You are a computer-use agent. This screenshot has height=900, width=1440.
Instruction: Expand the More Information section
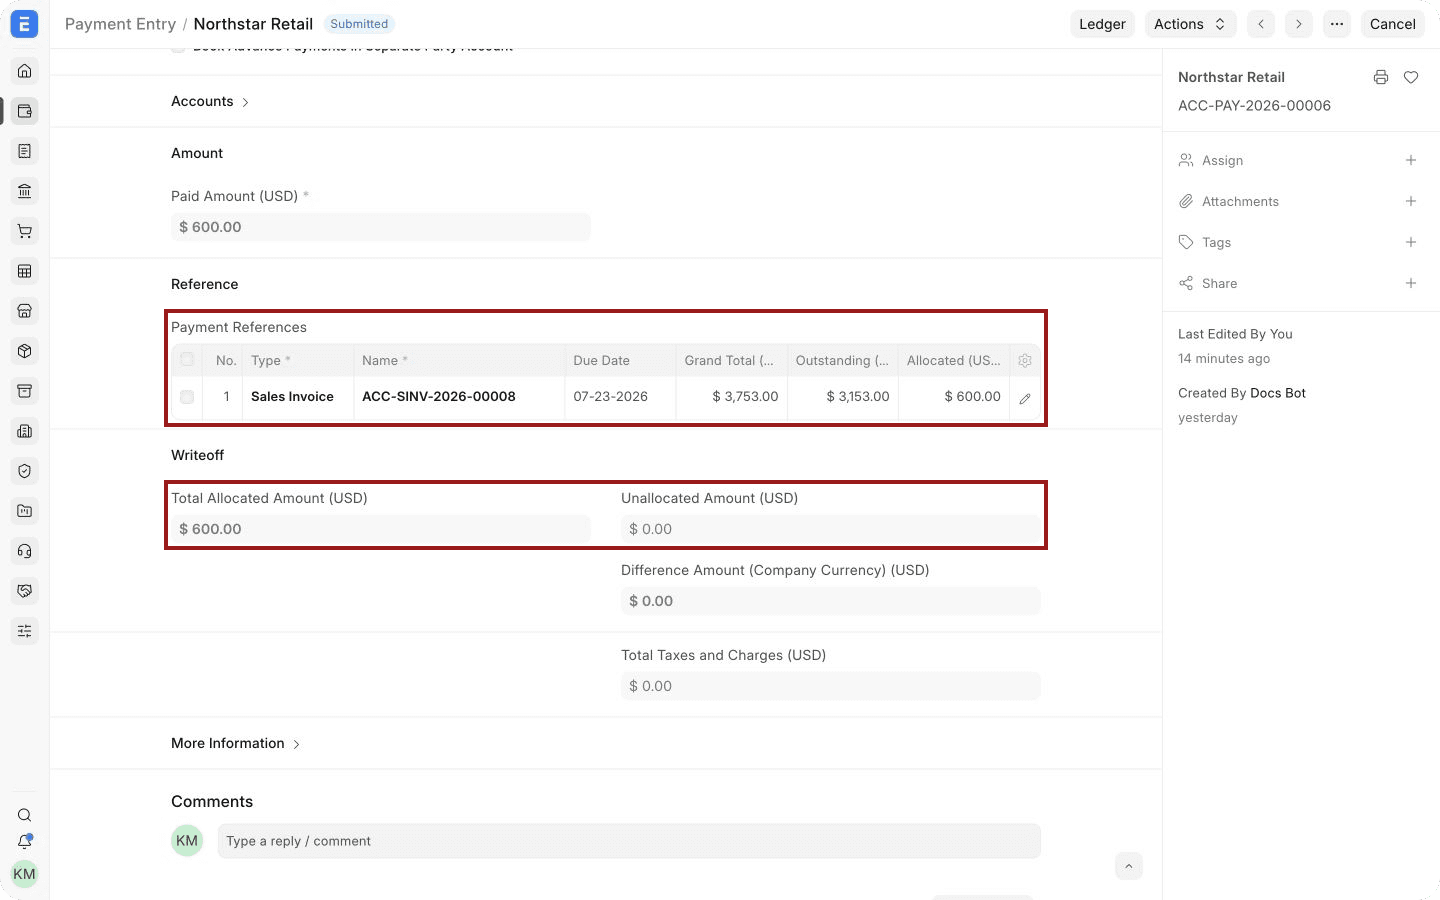pos(236,743)
